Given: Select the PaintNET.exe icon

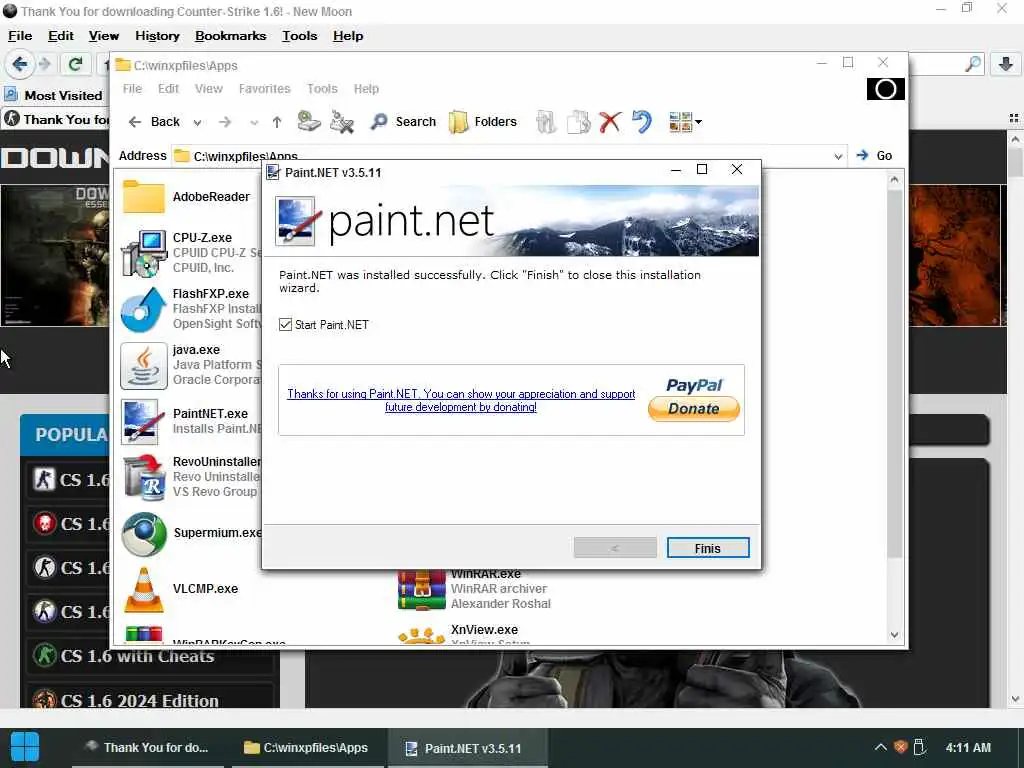Looking at the screenshot, I should pos(140,422).
